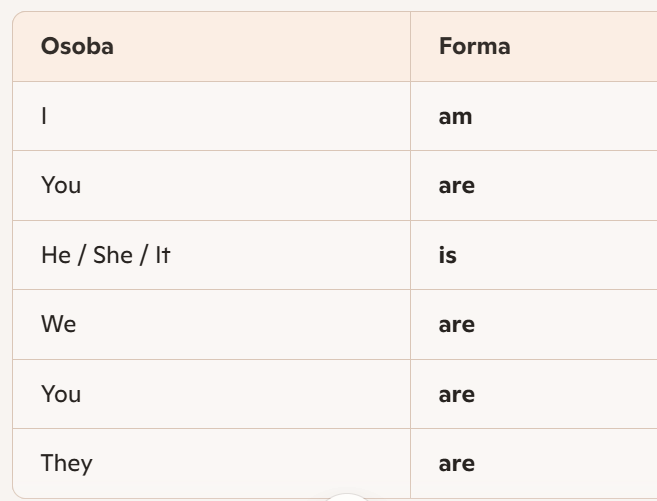Select the bold verb form is
657x501 pixels.
coord(447,255)
